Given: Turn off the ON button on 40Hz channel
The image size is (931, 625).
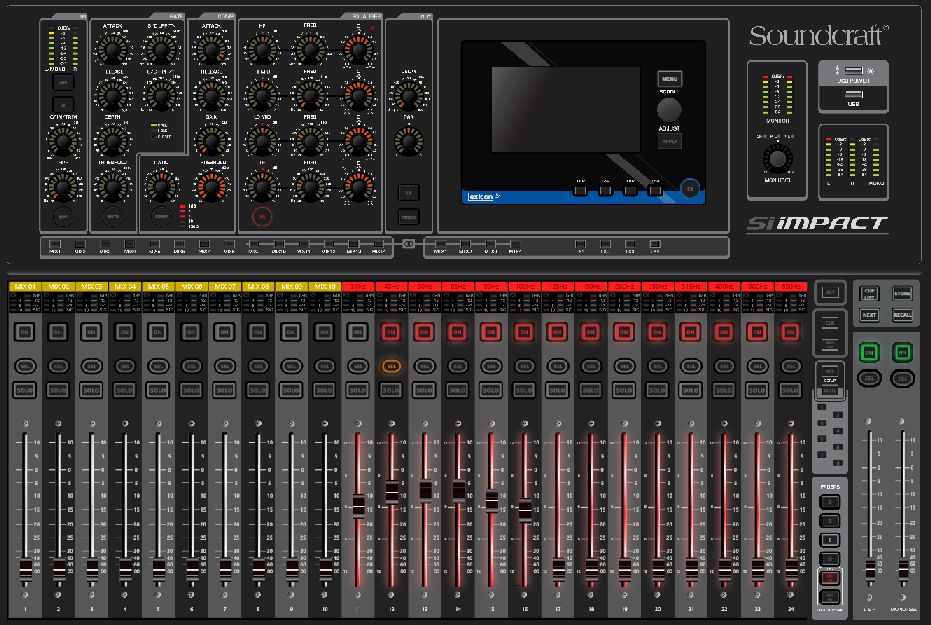Looking at the screenshot, I should click(x=391, y=332).
